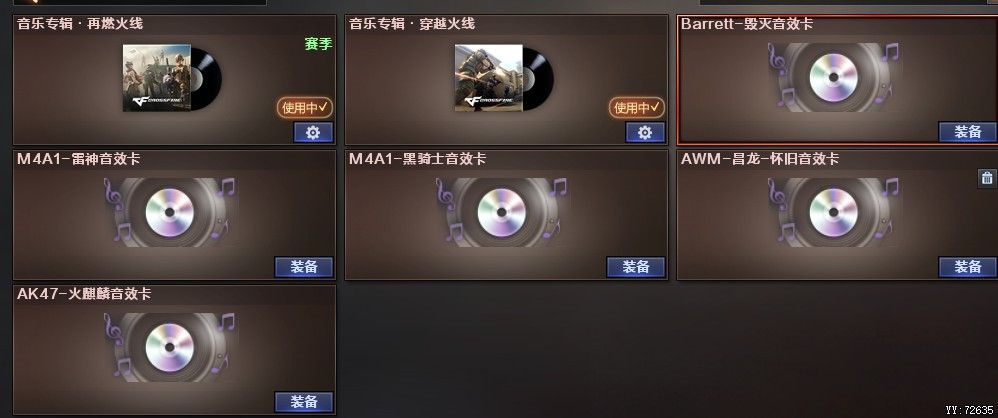Toggle 使用中 status on 再燃火线 album
This screenshot has width=998, height=418.
pyautogui.click(x=305, y=108)
